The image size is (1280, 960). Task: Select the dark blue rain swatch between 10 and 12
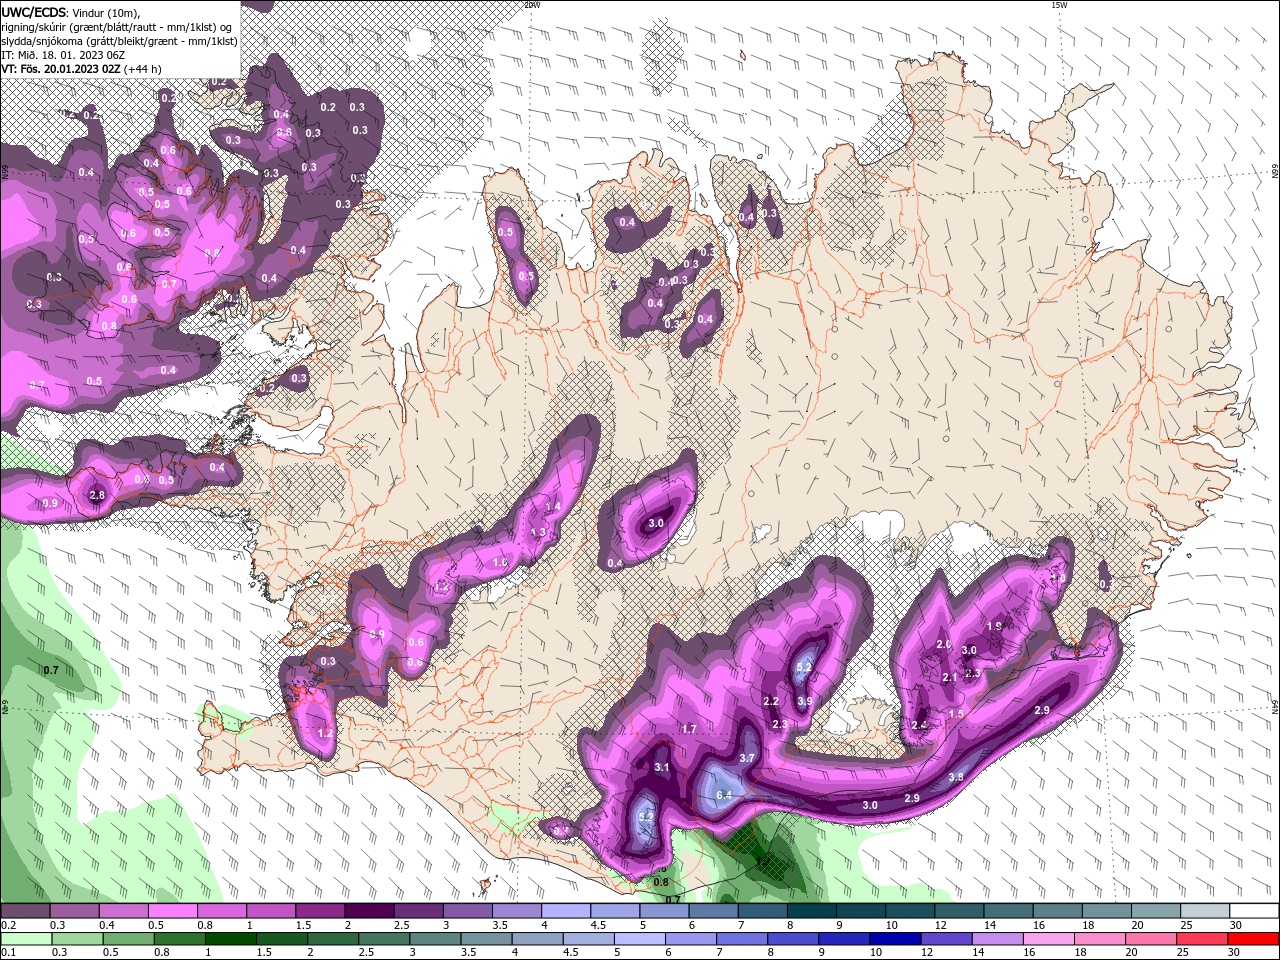click(897, 939)
